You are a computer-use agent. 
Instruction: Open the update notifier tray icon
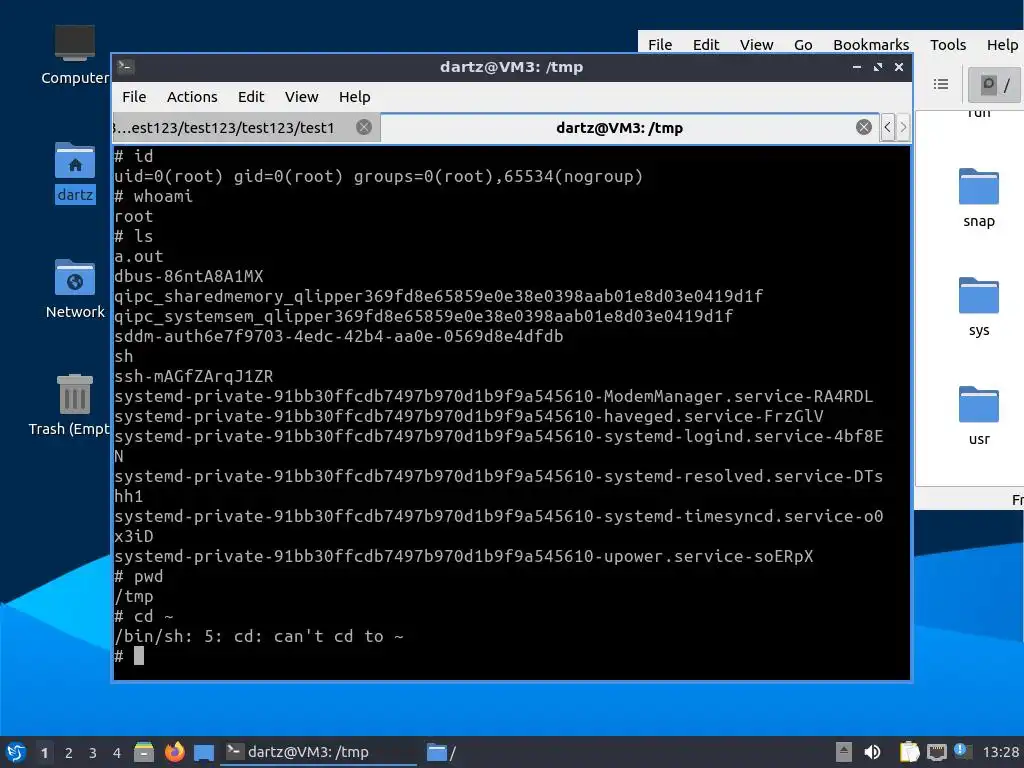point(961,751)
